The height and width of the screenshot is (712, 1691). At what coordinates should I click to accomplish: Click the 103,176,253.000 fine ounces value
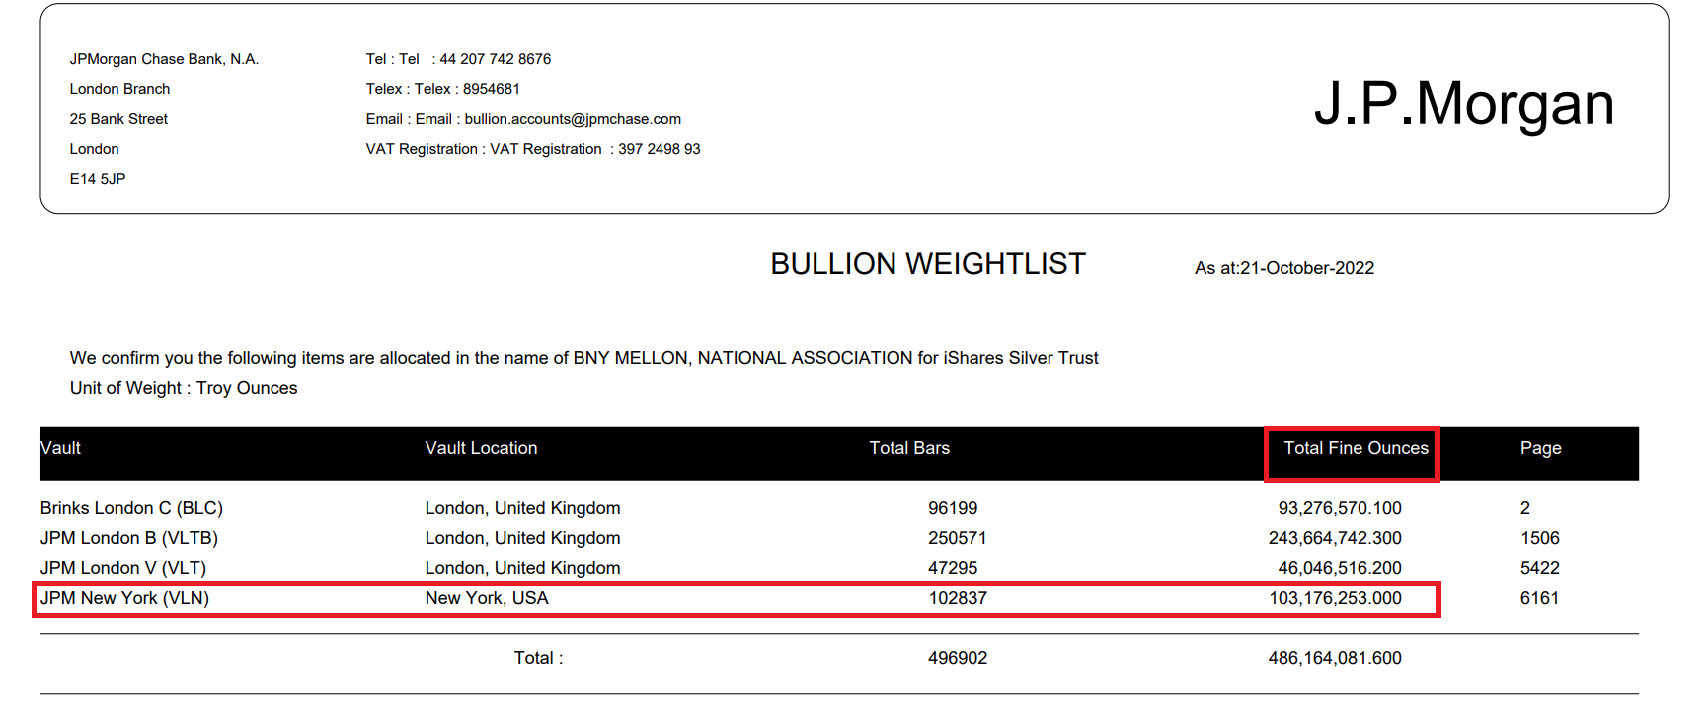1335,598
